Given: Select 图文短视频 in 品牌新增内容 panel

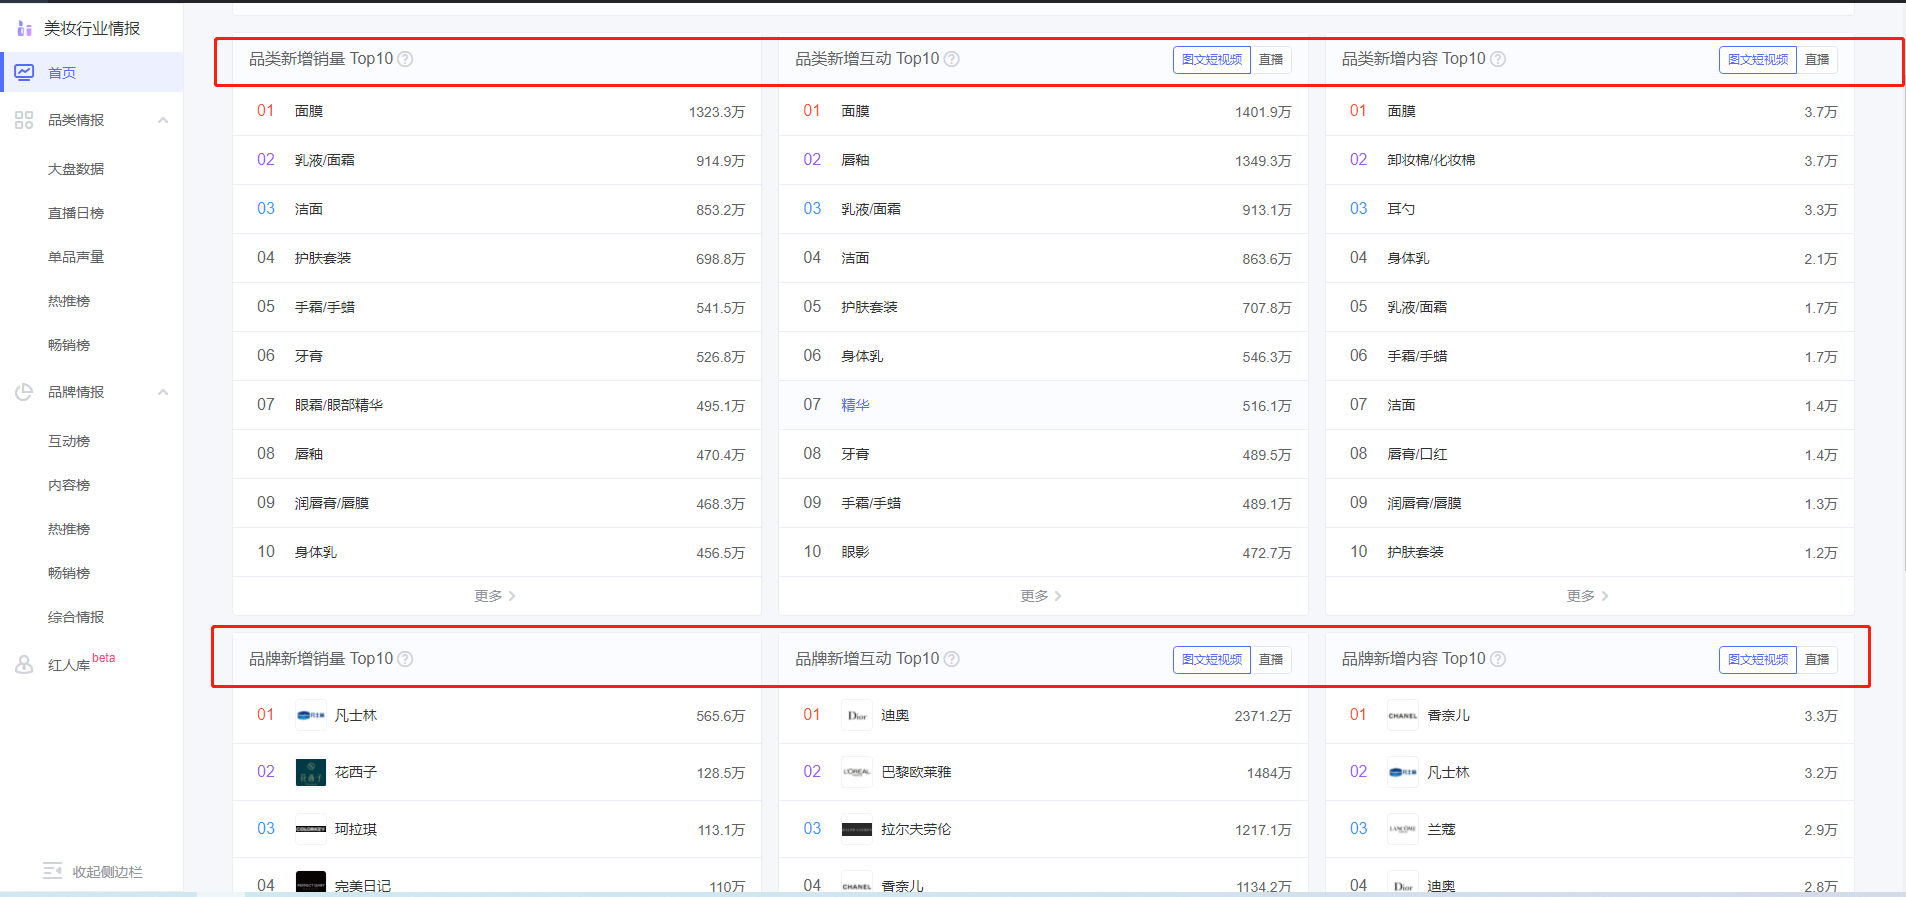Looking at the screenshot, I should tap(1758, 660).
